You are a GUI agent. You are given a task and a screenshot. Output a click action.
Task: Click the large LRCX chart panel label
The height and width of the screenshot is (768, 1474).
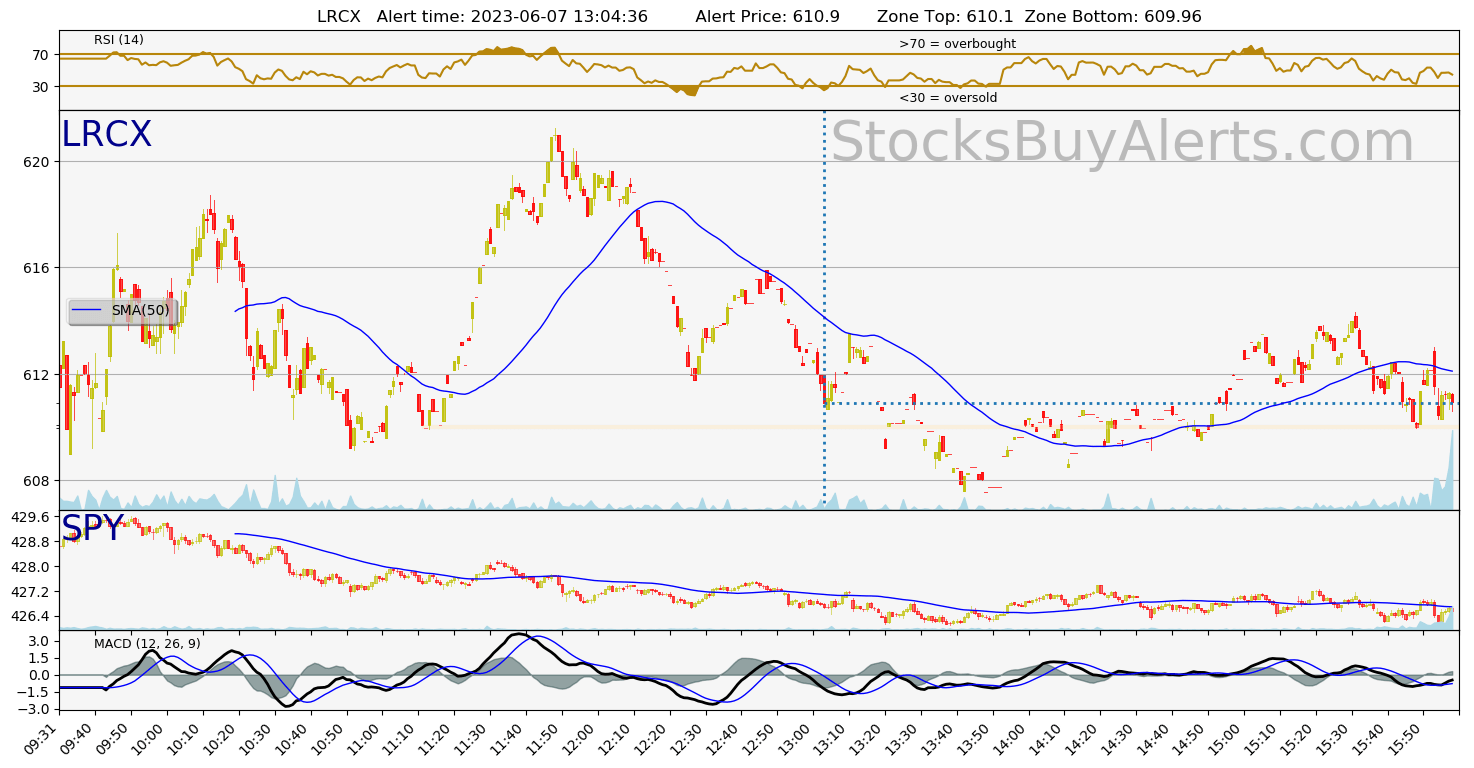(x=106, y=135)
